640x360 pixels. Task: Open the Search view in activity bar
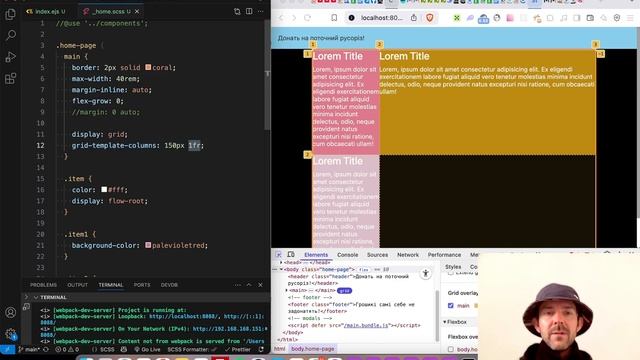click(x=11, y=36)
